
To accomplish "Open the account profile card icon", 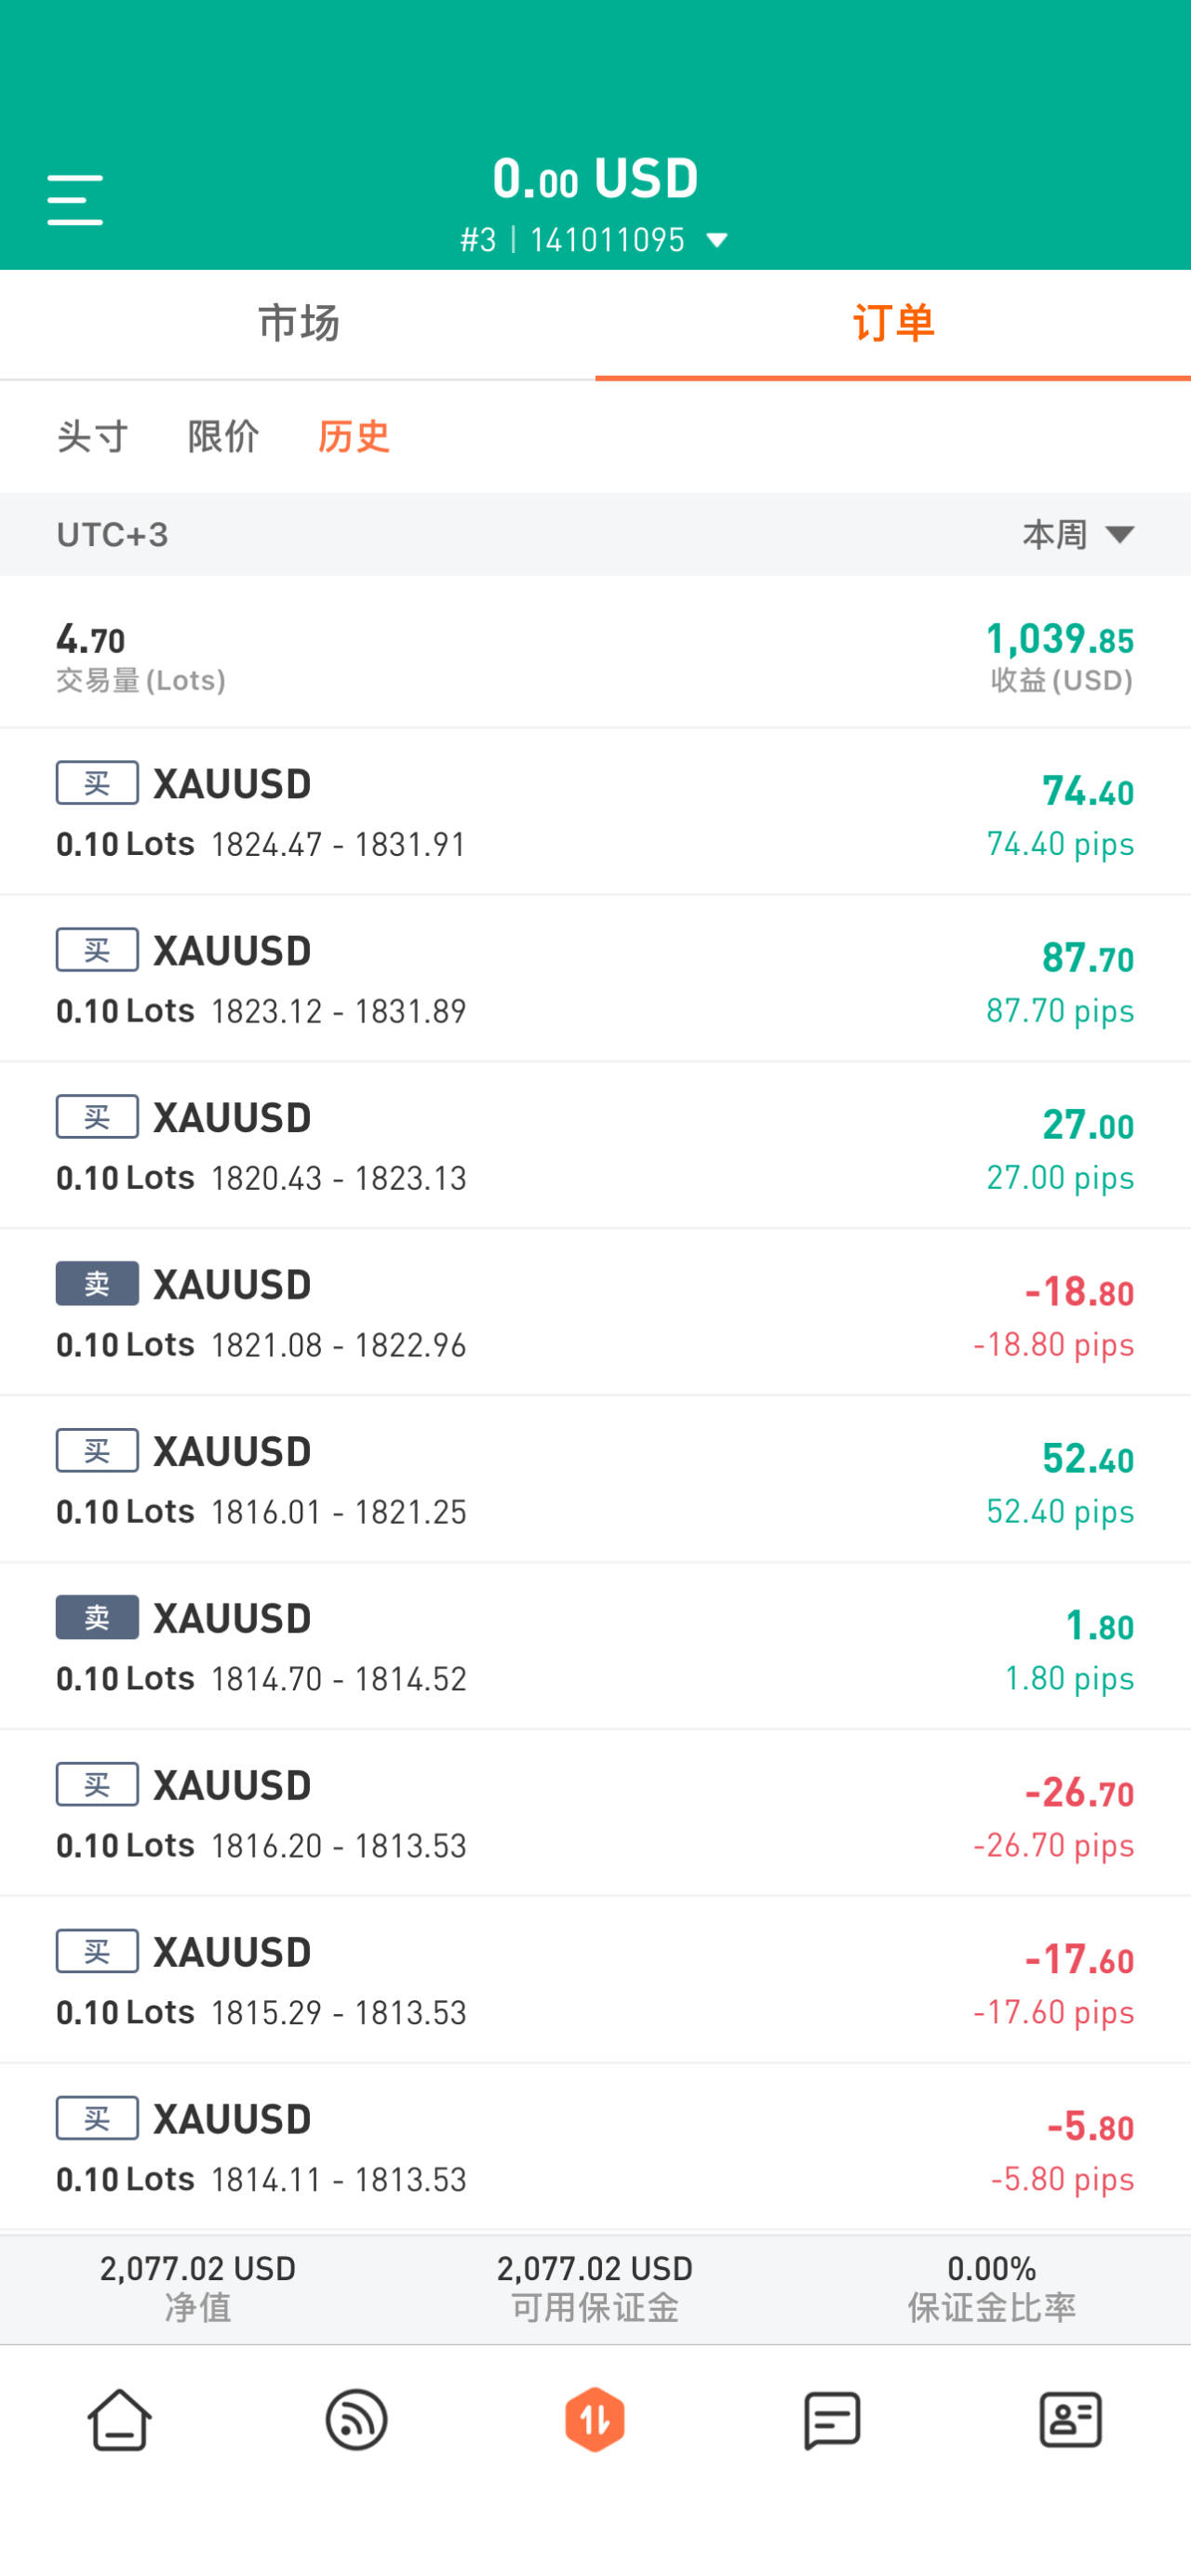I will (1071, 2420).
